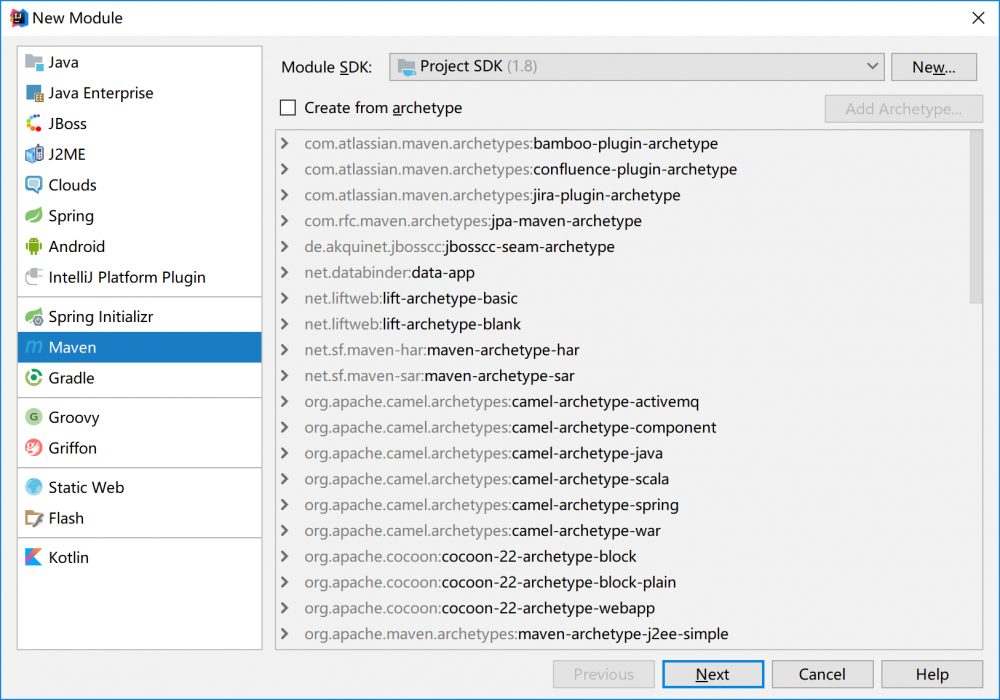Open the Module SDK dropdown

pyautogui.click(x=636, y=67)
